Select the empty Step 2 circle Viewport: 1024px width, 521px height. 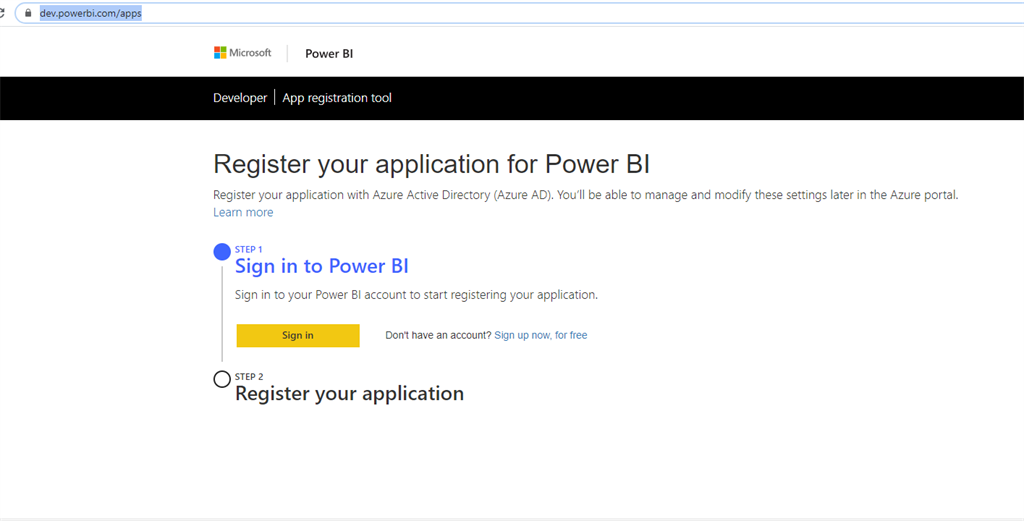coord(222,379)
